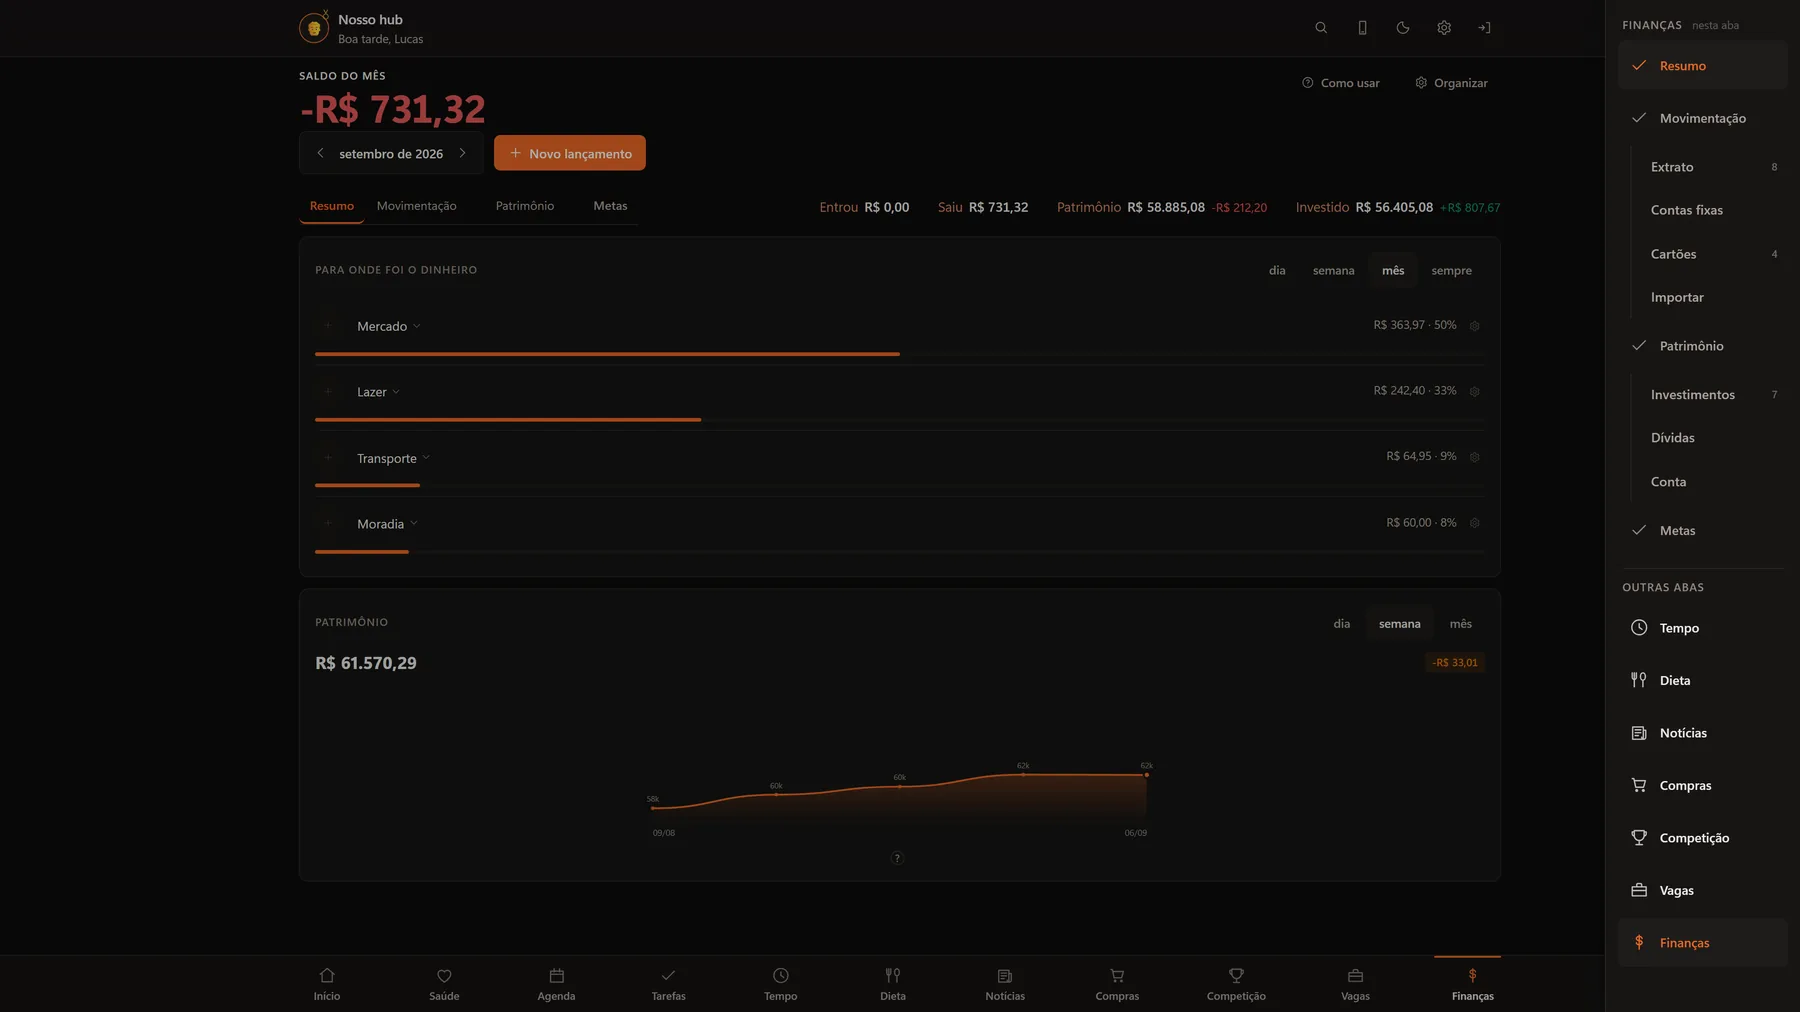
Task: Open the search icon in the header
Action: coord(1321,28)
